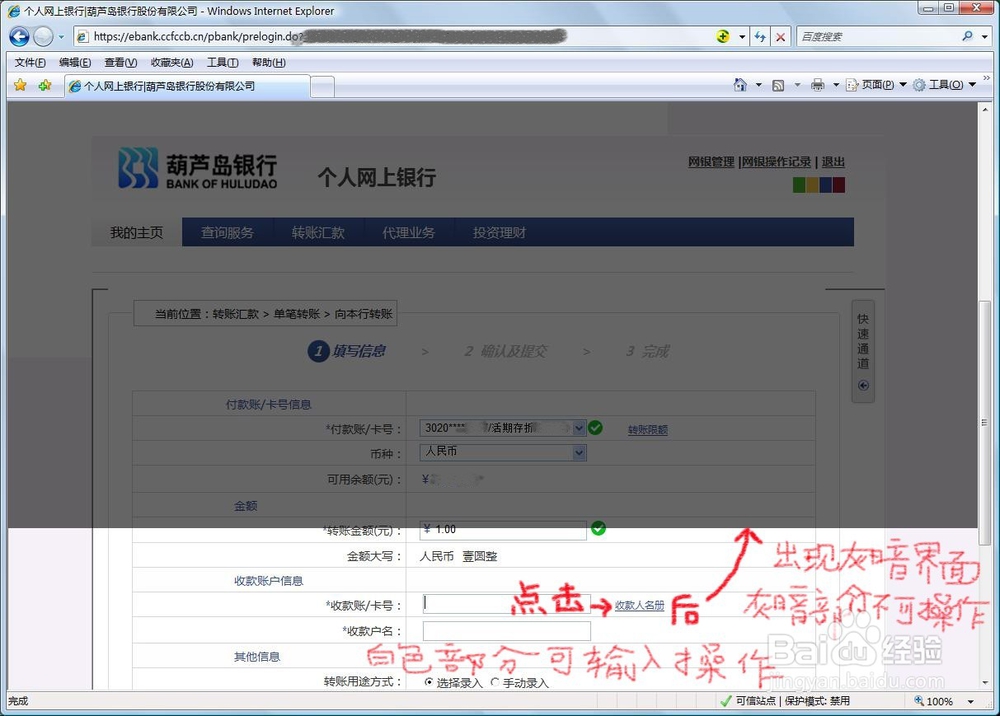The width and height of the screenshot is (1000, 716).
Task: Select the 个人网上银行 browser tab
Action: click(188, 86)
